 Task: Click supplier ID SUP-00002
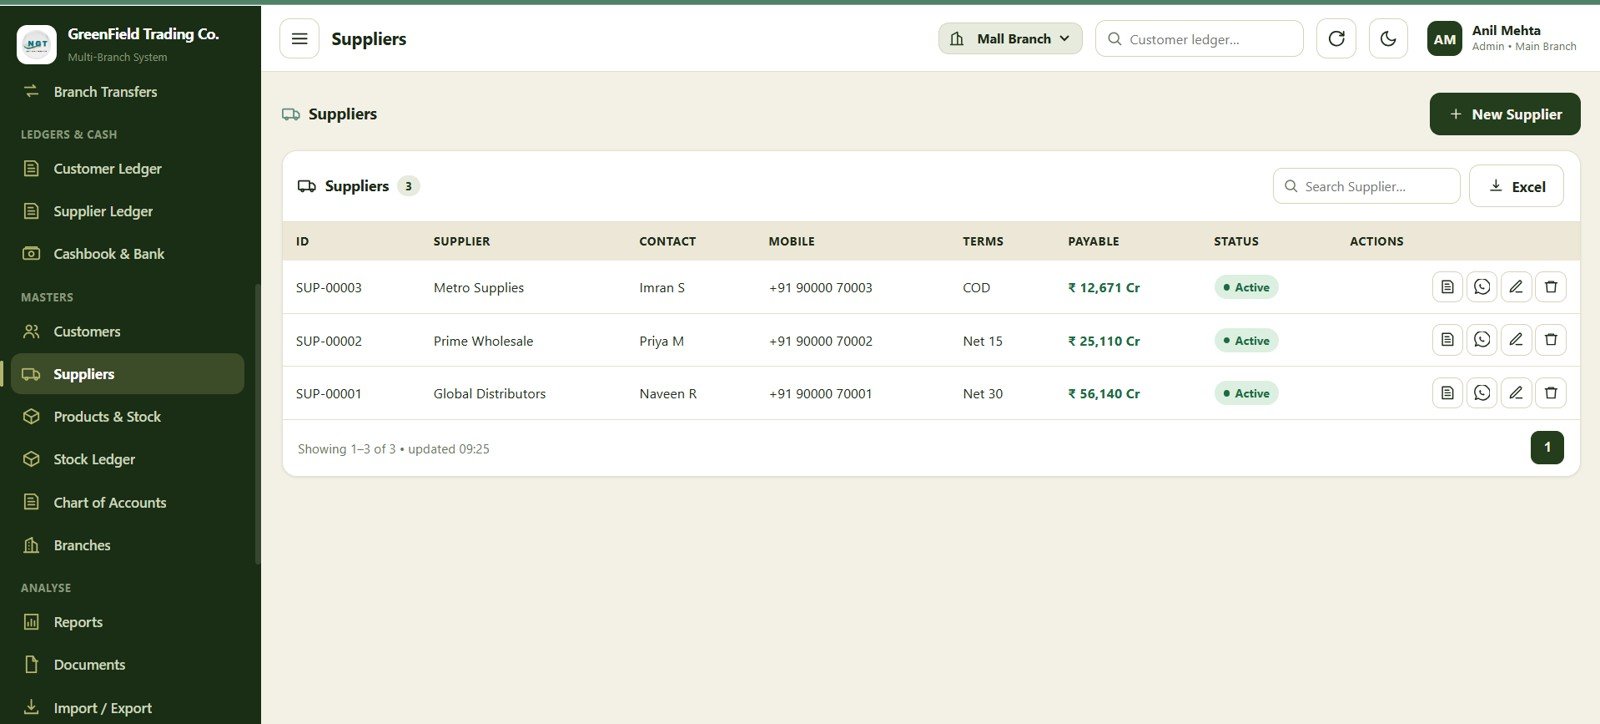coord(329,341)
